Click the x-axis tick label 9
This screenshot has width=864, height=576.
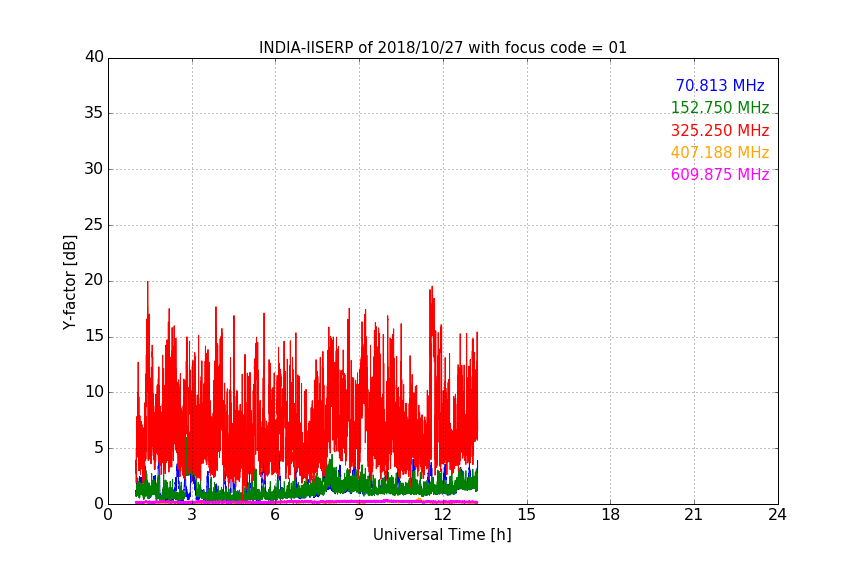tap(359, 515)
